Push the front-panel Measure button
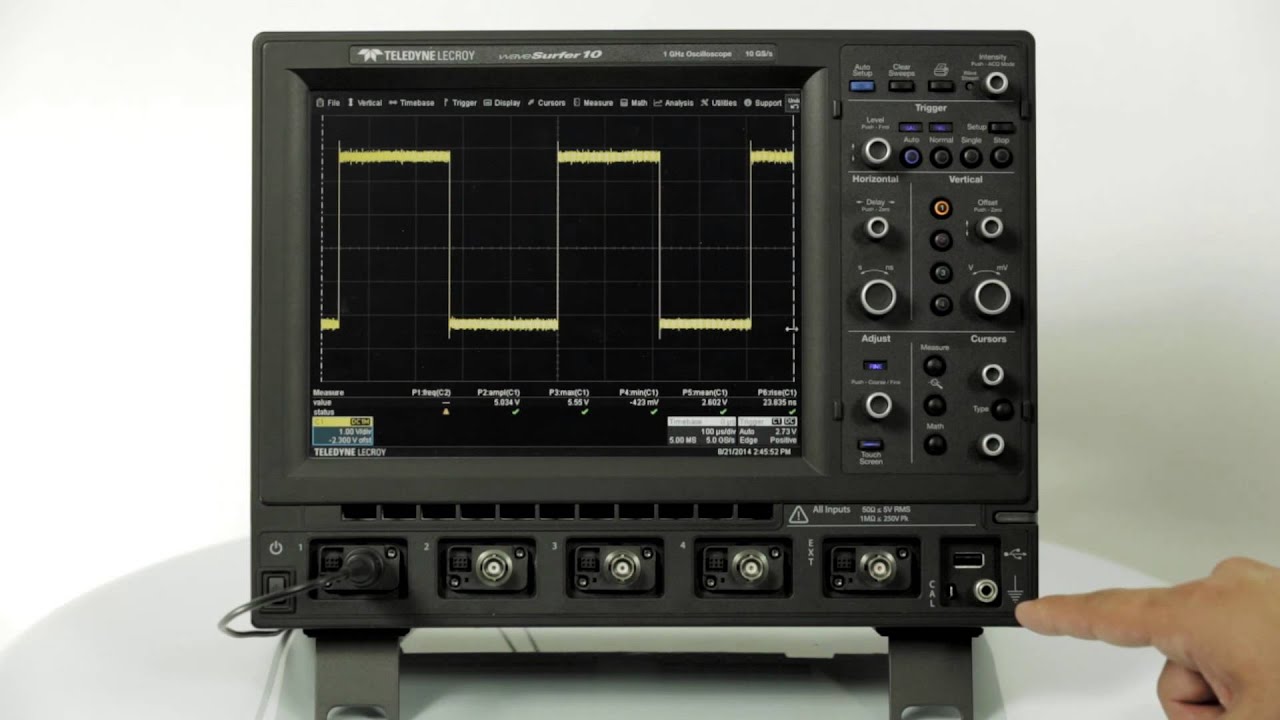1280x720 pixels. [934, 366]
